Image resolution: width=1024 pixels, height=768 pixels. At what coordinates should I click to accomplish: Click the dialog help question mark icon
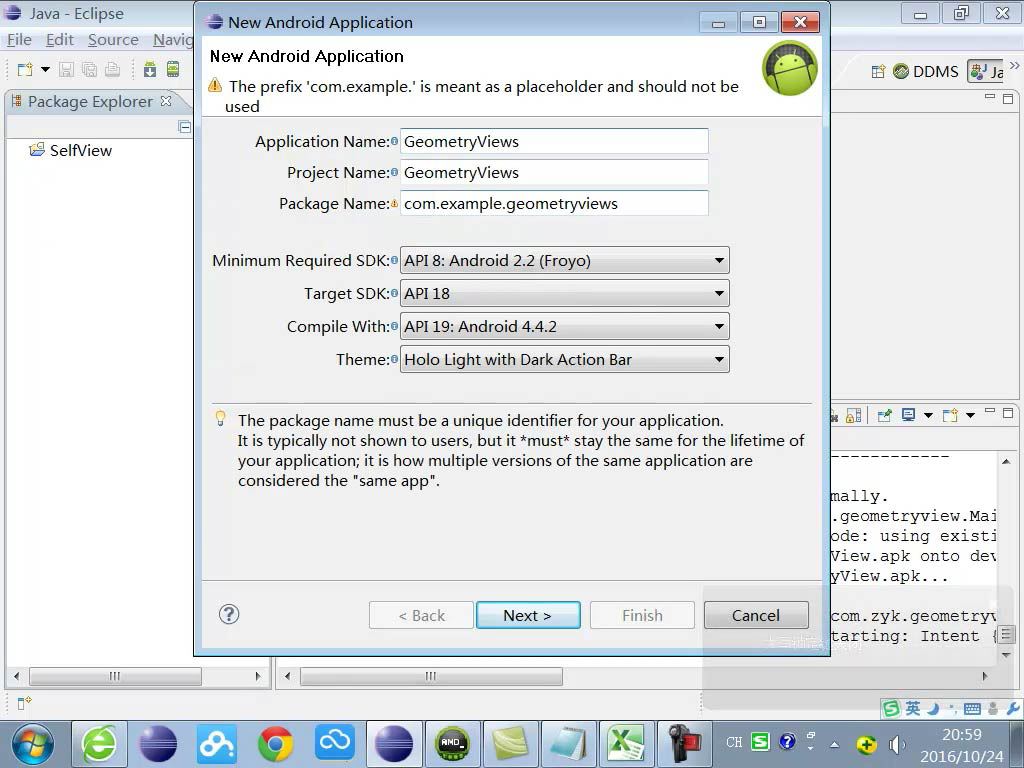pos(229,614)
